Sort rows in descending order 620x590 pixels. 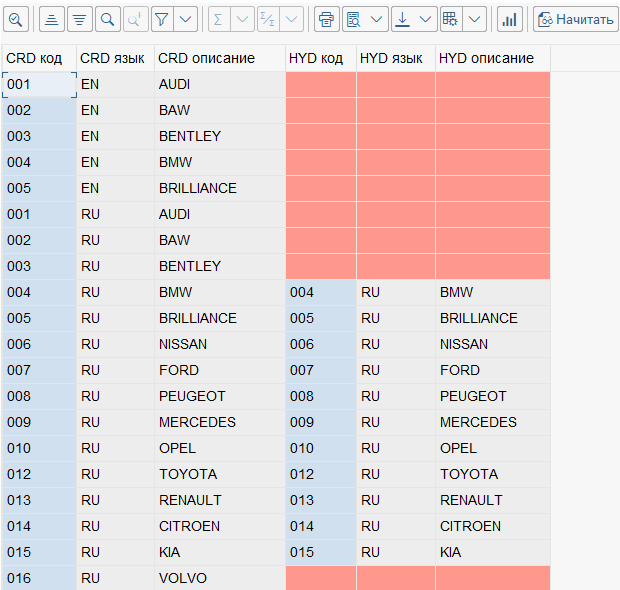[x=80, y=19]
